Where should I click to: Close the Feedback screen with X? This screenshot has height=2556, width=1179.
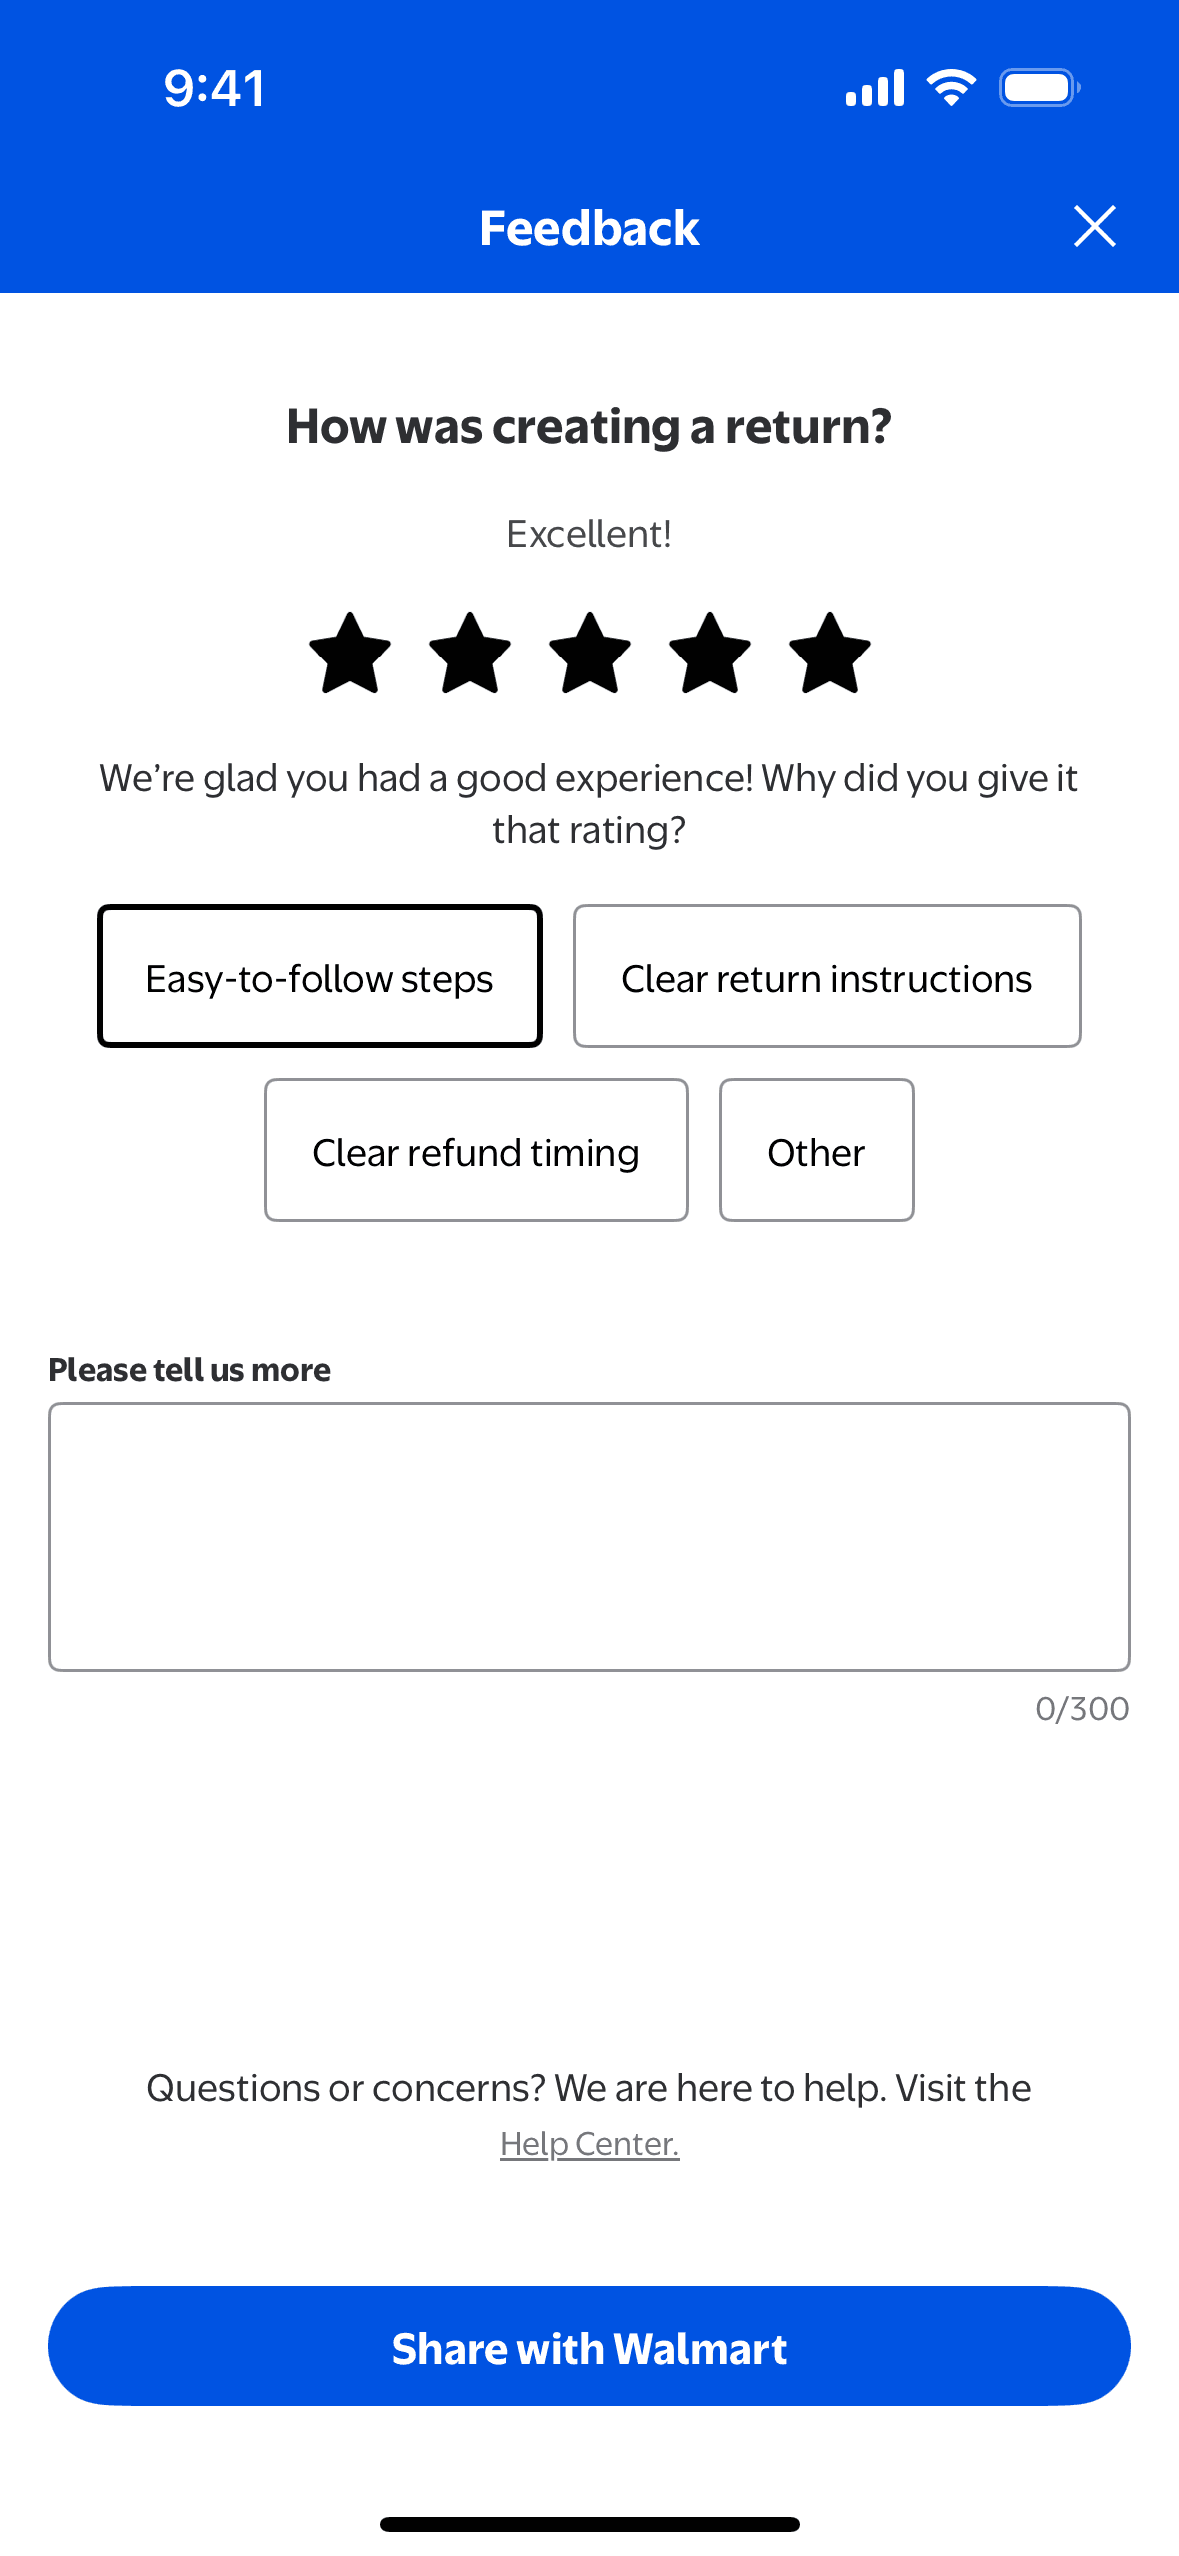point(1094,227)
